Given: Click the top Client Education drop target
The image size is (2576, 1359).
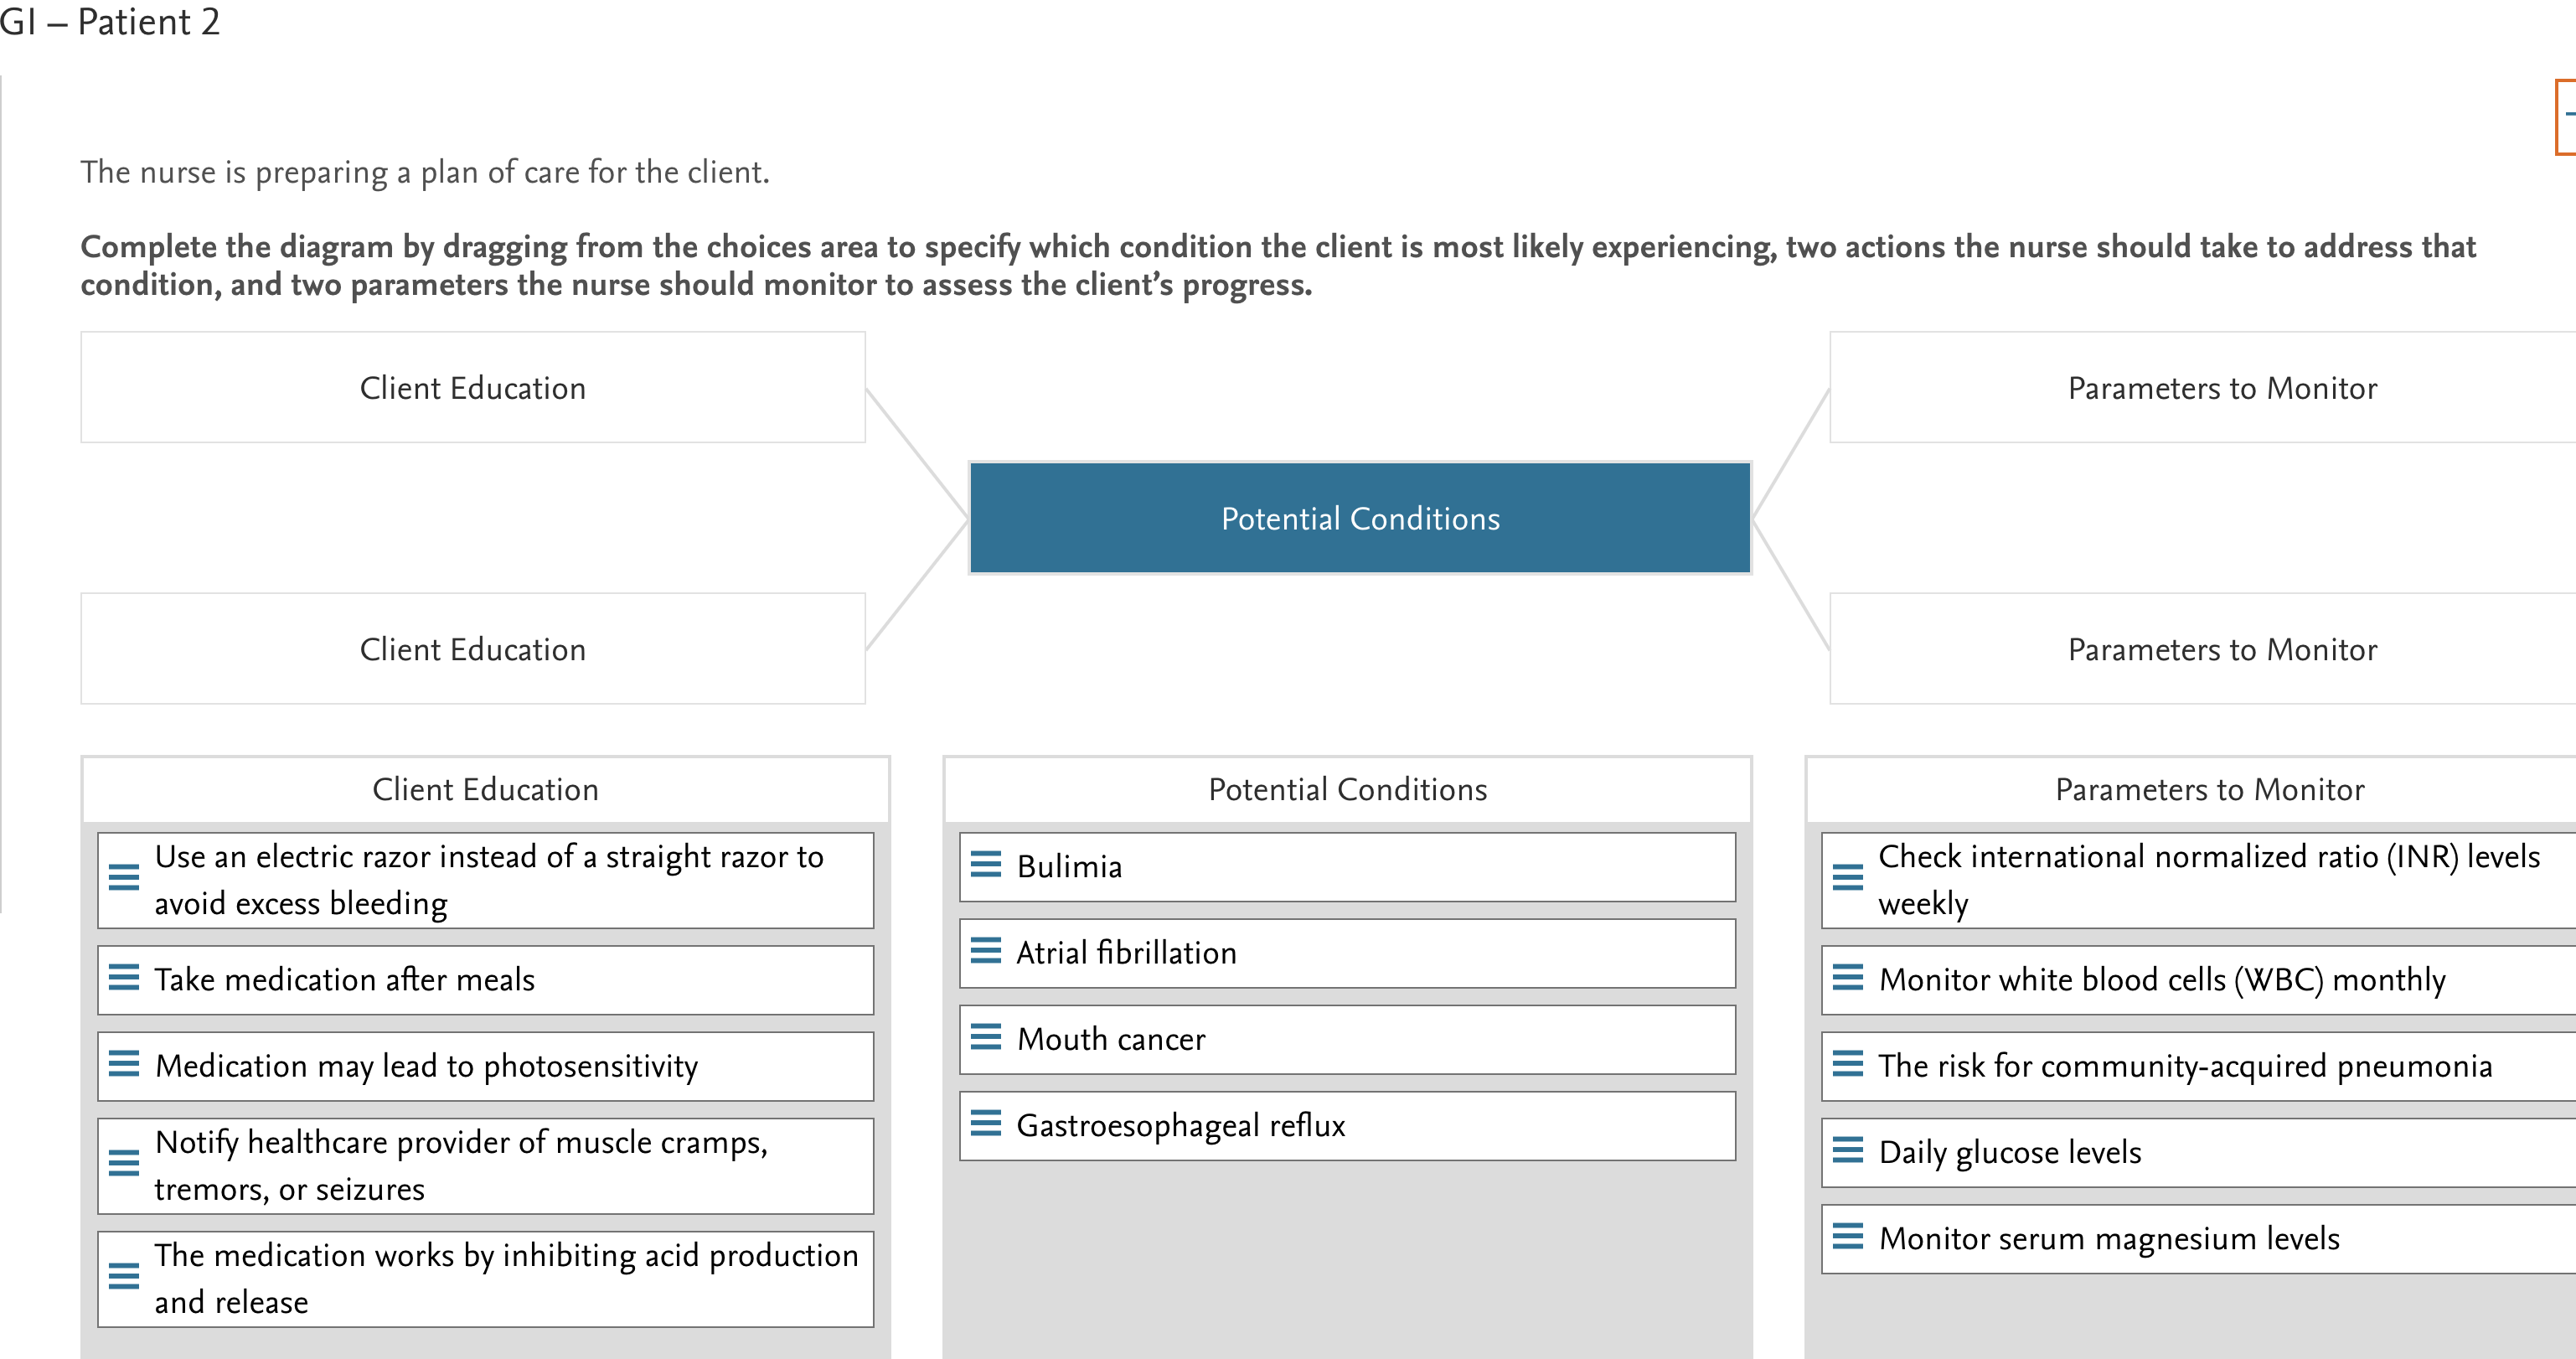Looking at the screenshot, I should (473, 387).
